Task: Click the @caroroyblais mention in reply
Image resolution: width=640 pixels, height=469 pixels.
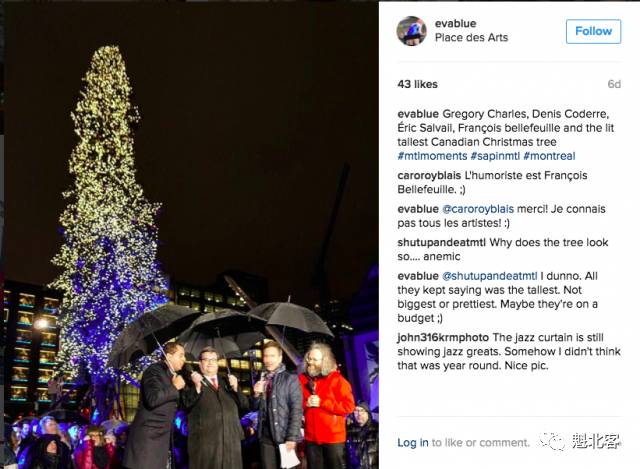Action: (478, 209)
